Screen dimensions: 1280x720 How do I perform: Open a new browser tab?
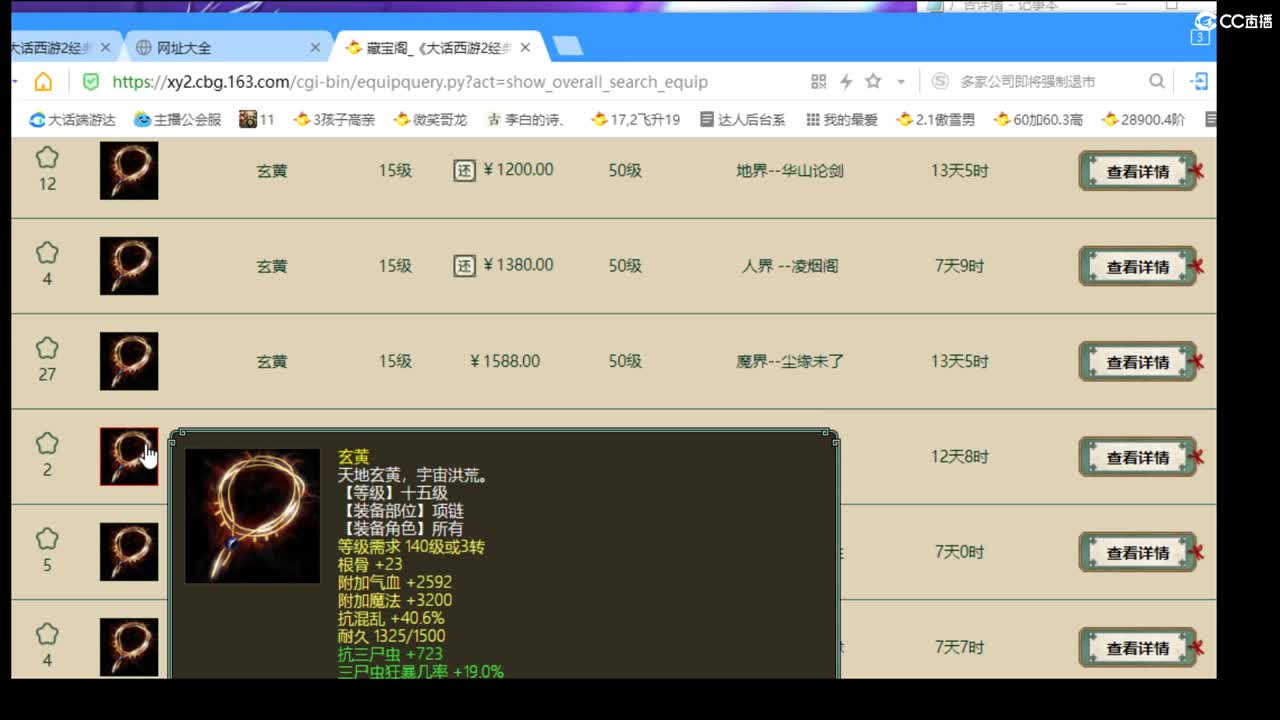point(567,46)
